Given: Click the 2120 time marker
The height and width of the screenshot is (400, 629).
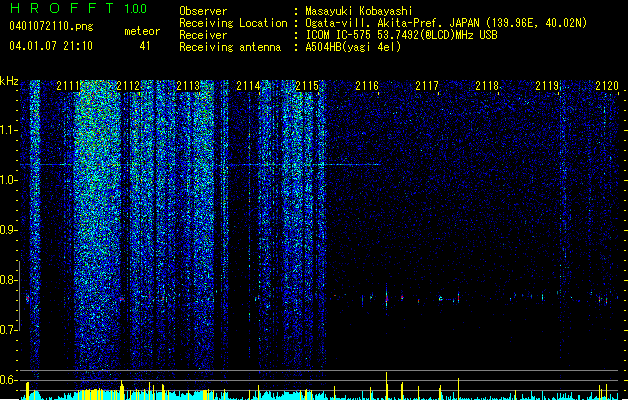Looking at the screenshot, I should (x=607, y=86).
